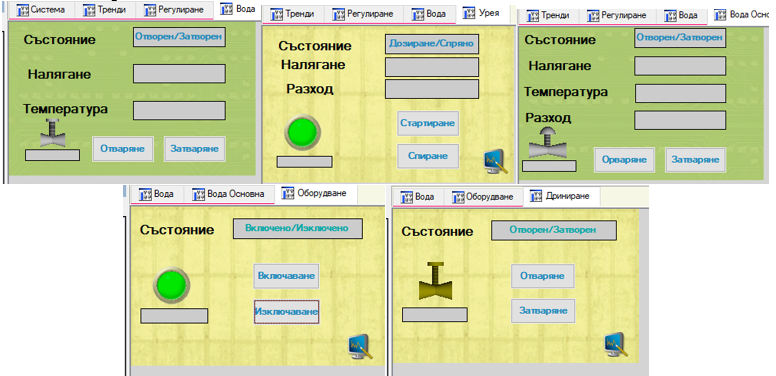Click the Изключване button

click(x=287, y=312)
